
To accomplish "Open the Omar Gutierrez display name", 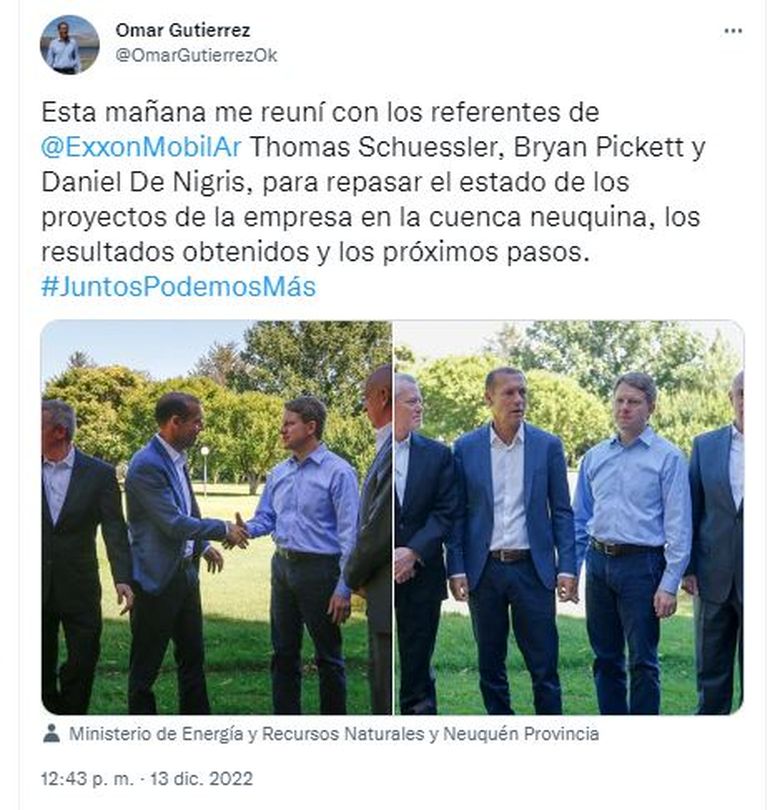I will (183, 30).
